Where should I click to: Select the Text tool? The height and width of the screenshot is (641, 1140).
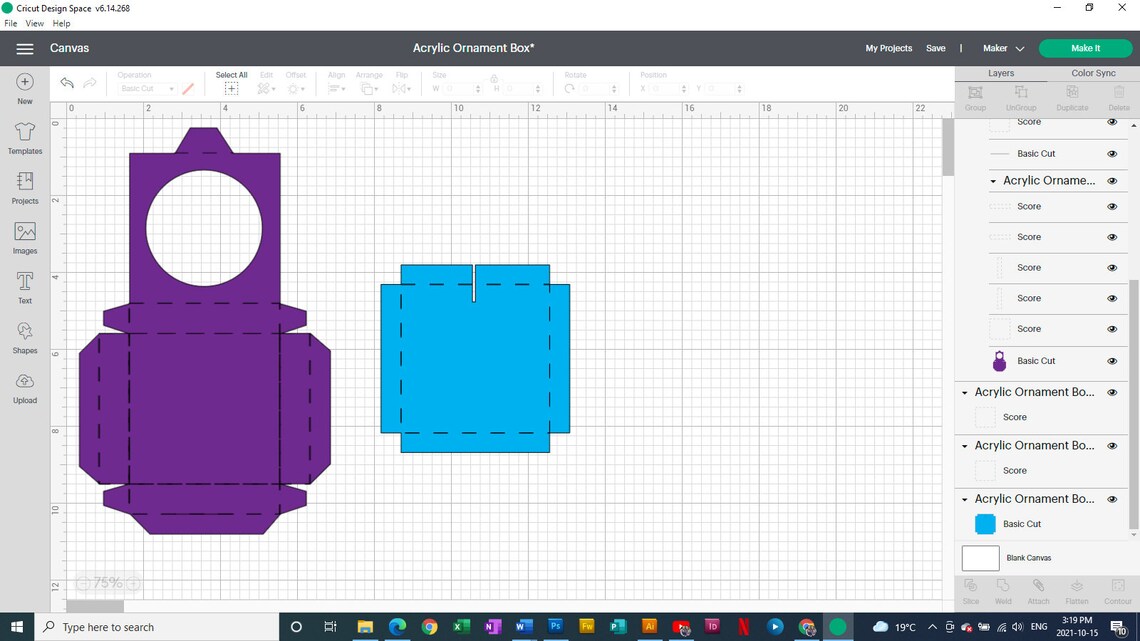(x=25, y=288)
